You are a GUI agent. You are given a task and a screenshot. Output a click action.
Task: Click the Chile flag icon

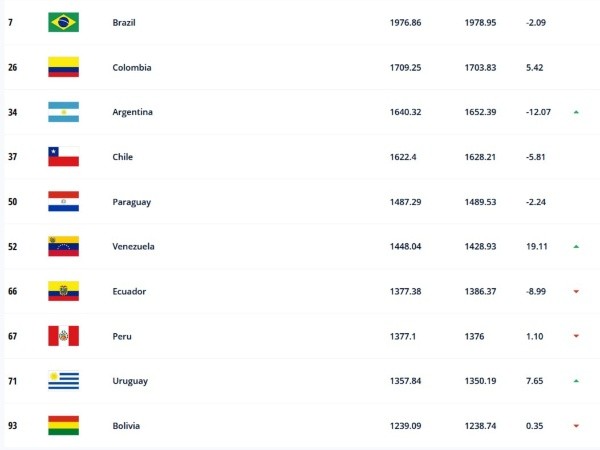(63, 157)
